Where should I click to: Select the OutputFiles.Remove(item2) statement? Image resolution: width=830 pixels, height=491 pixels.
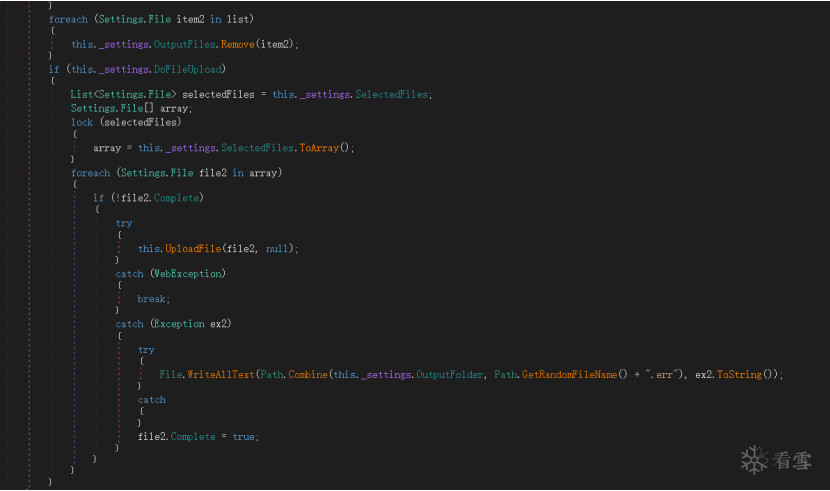point(185,44)
